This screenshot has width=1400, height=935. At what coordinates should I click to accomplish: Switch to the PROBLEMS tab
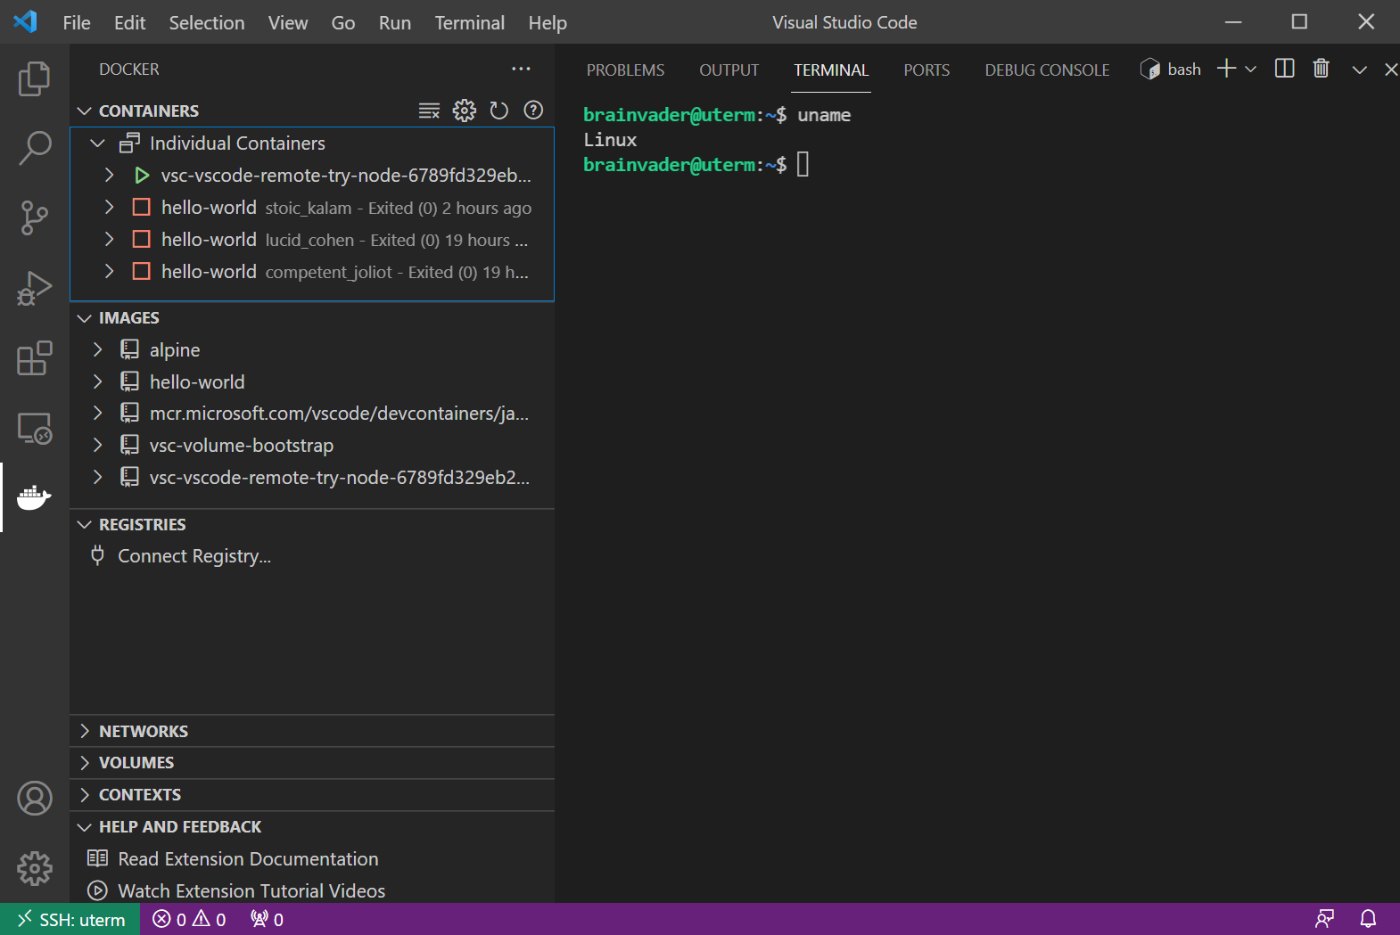pos(625,70)
